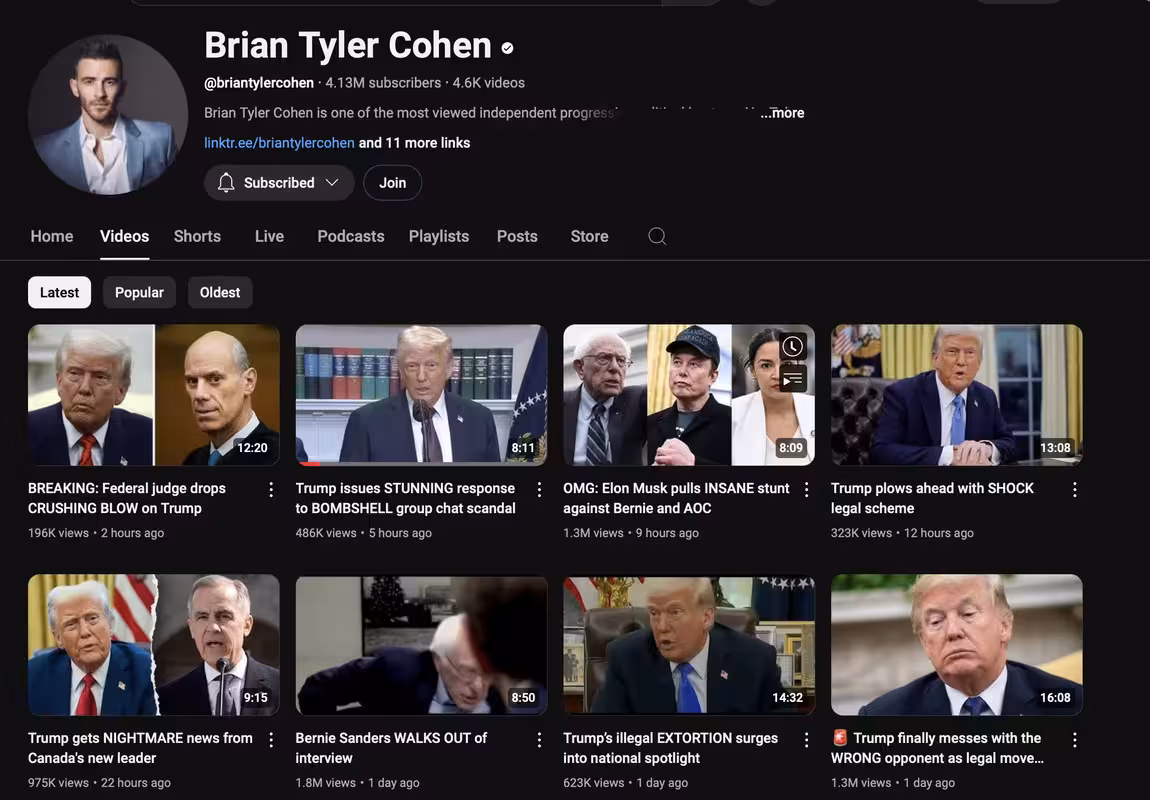Select the Latest sort chip
The width and height of the screenshot is (1150, 800).
[x=59, y=293]
